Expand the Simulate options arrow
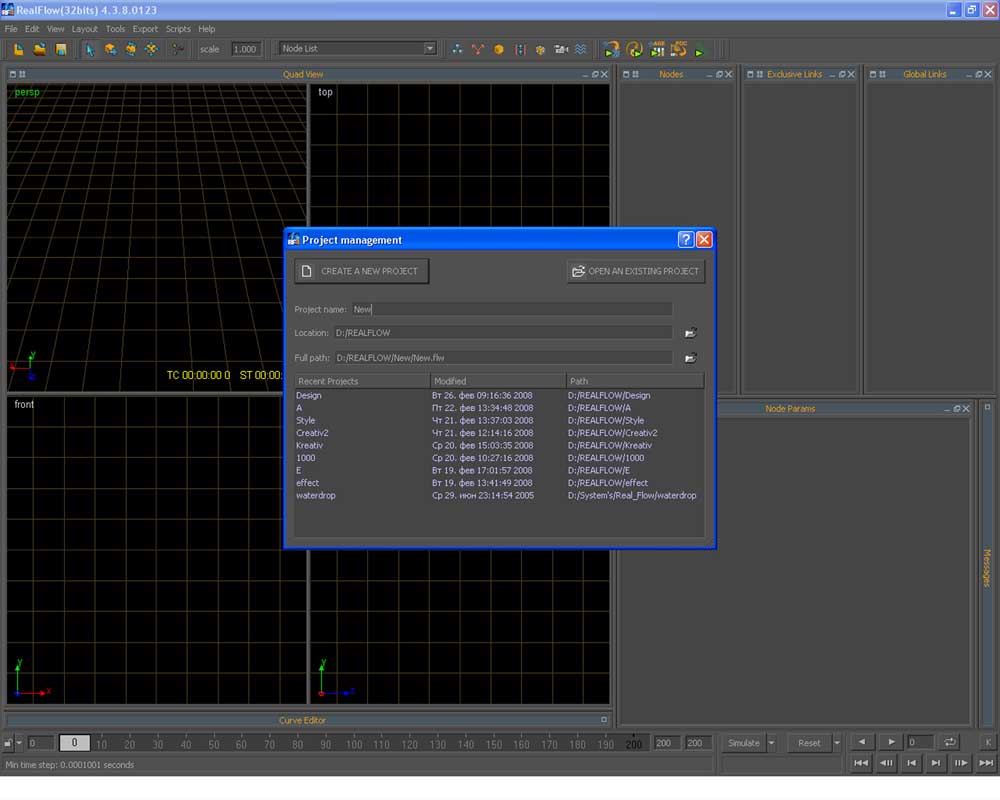The image size is (1000, 800). (772, 743)
